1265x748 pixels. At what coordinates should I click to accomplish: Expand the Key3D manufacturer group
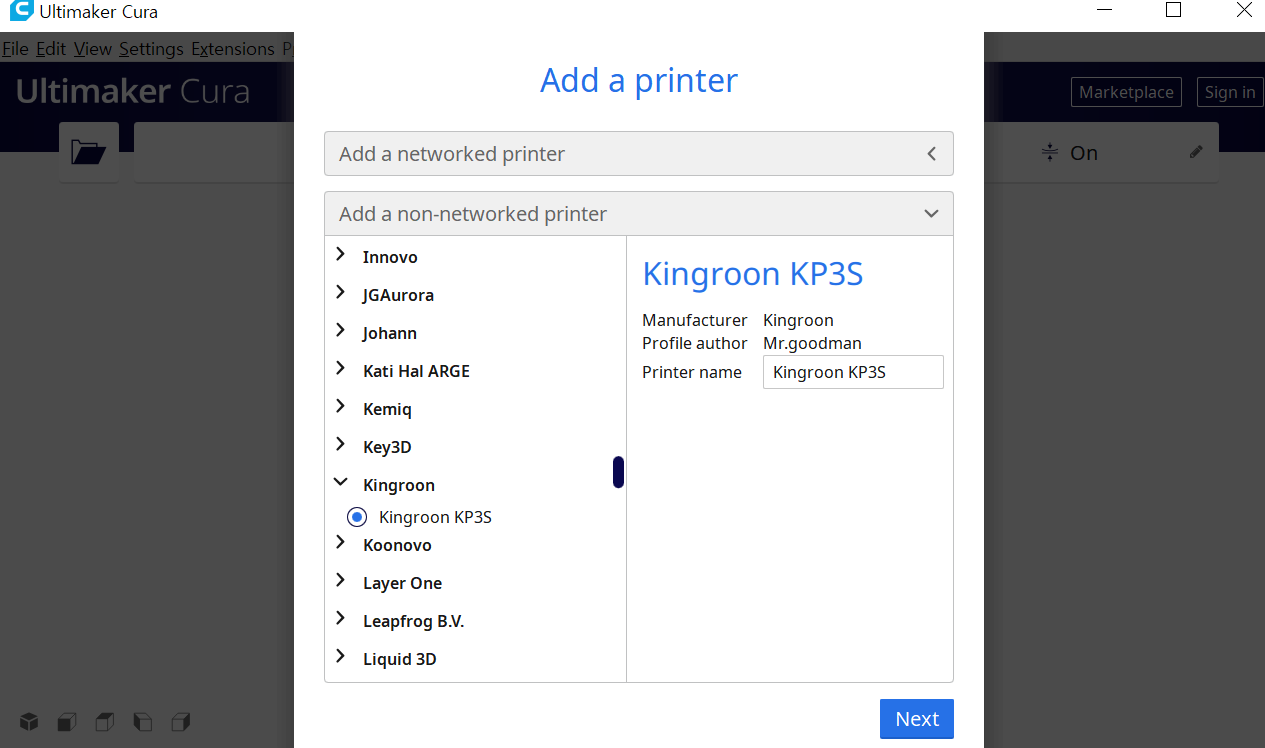click(x=341, y=446)
